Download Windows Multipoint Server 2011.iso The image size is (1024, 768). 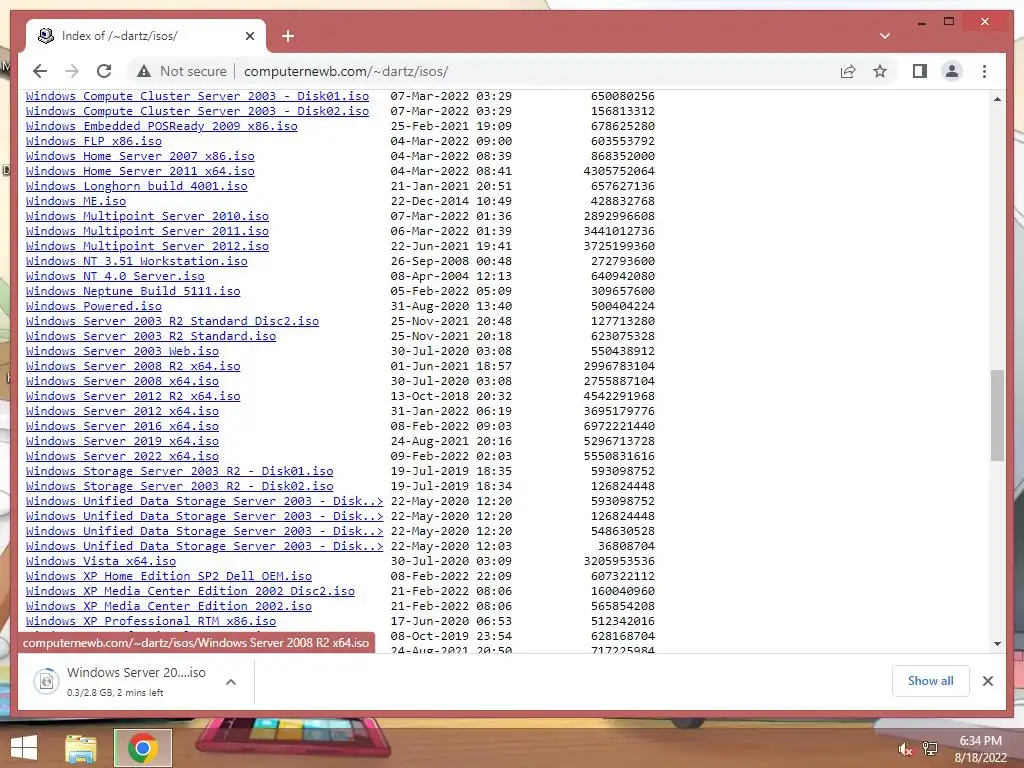147,231
